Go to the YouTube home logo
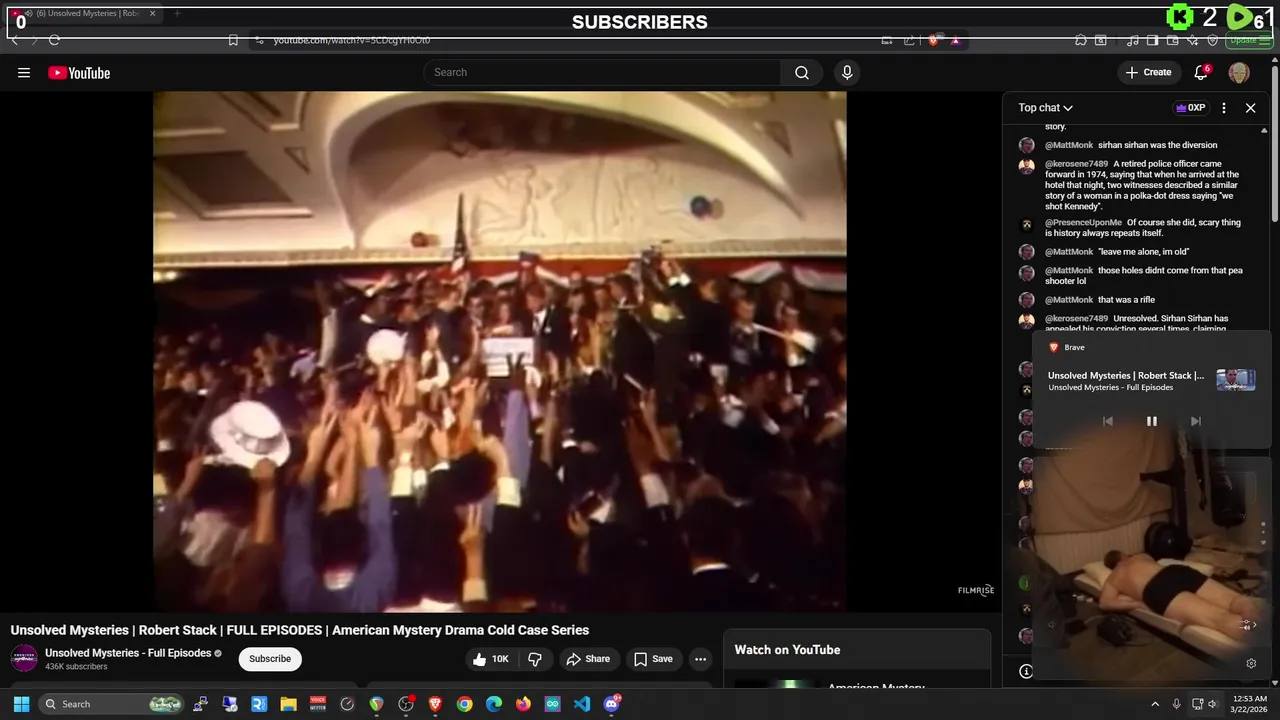 pyautogui.click(x=79, y=72)
